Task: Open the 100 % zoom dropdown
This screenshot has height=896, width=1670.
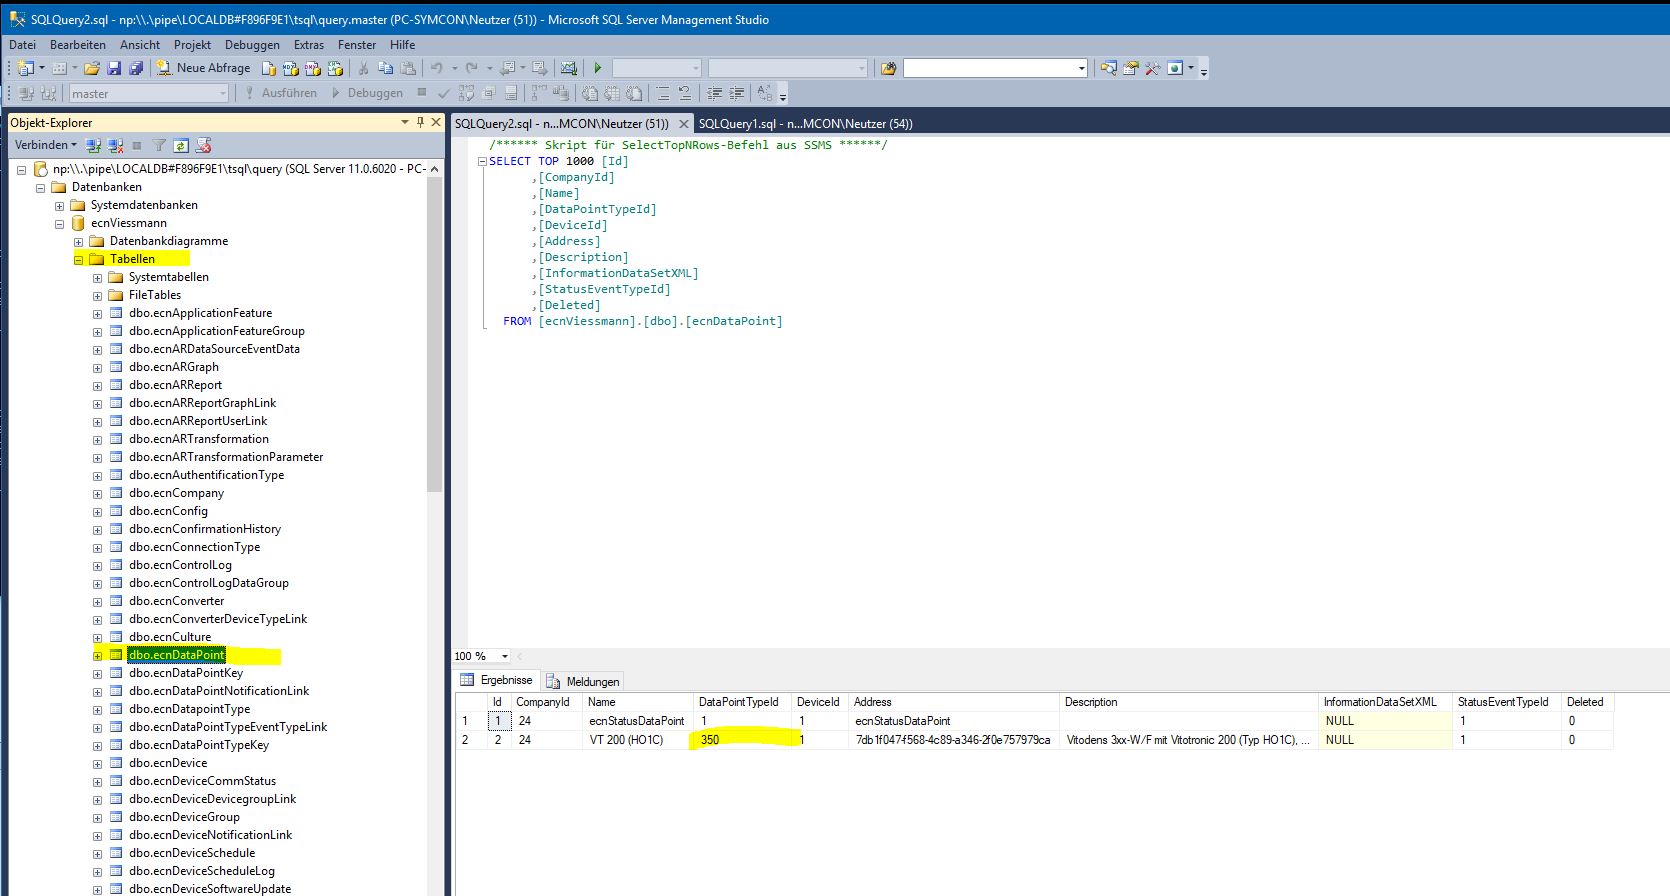Action: pos(504,657)
